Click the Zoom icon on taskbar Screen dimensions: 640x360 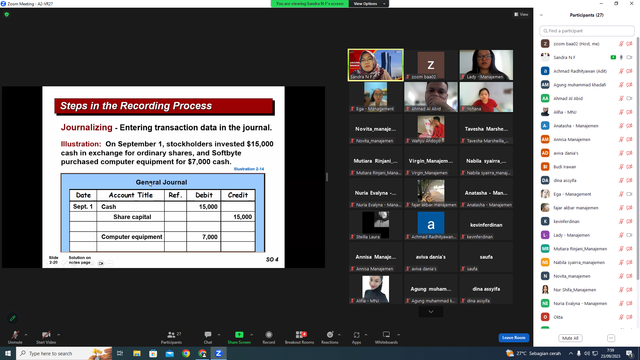(218, 353)
